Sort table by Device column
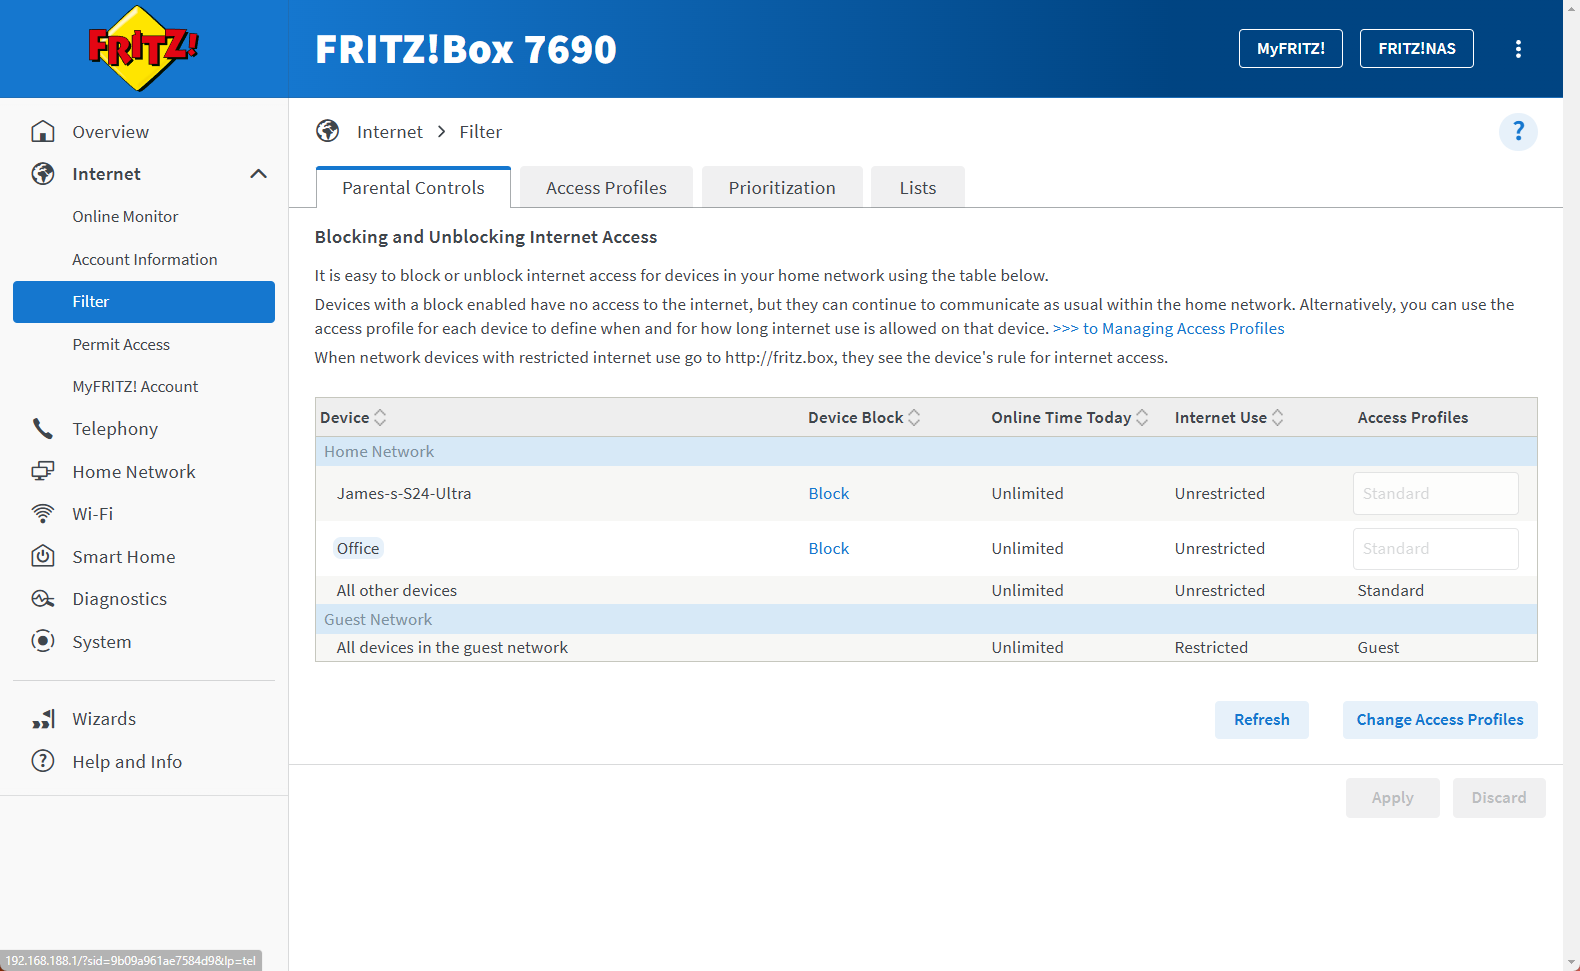The width and height of the screenshot is (1580, 971). [x=380, y=418]
